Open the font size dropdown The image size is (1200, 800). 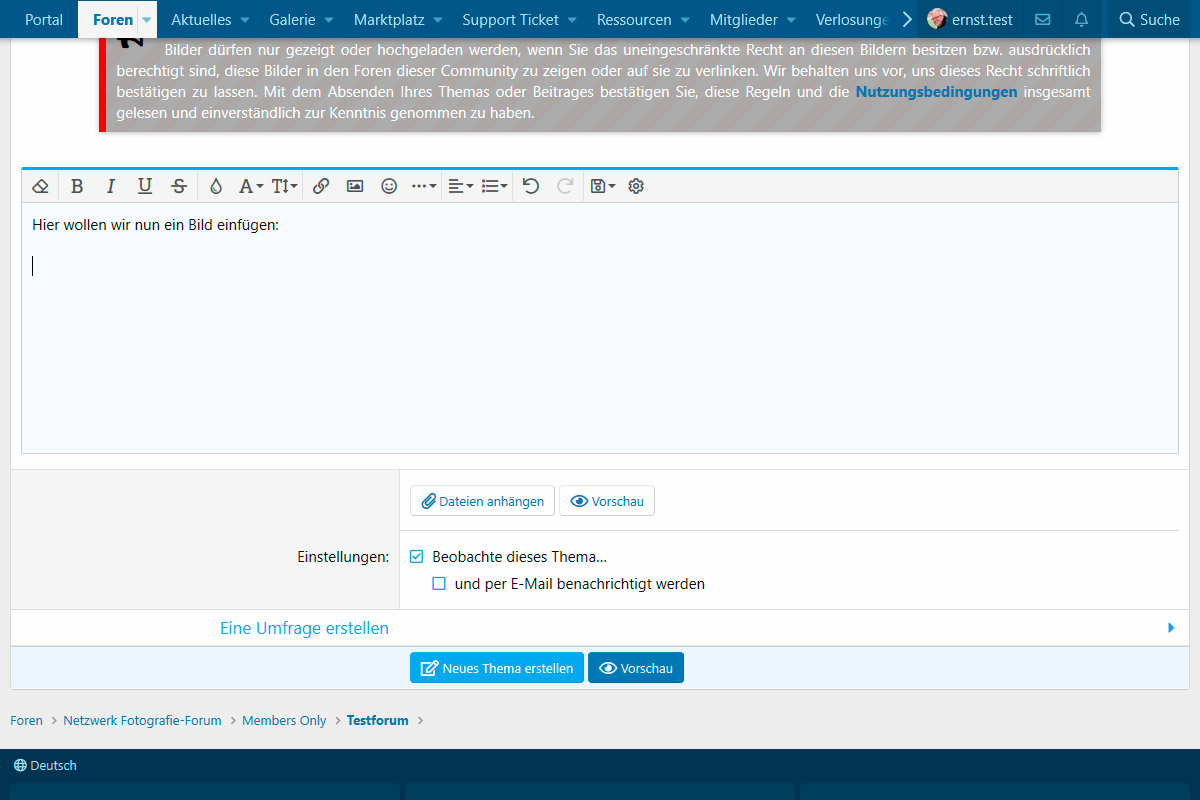[x=285, y=186]
